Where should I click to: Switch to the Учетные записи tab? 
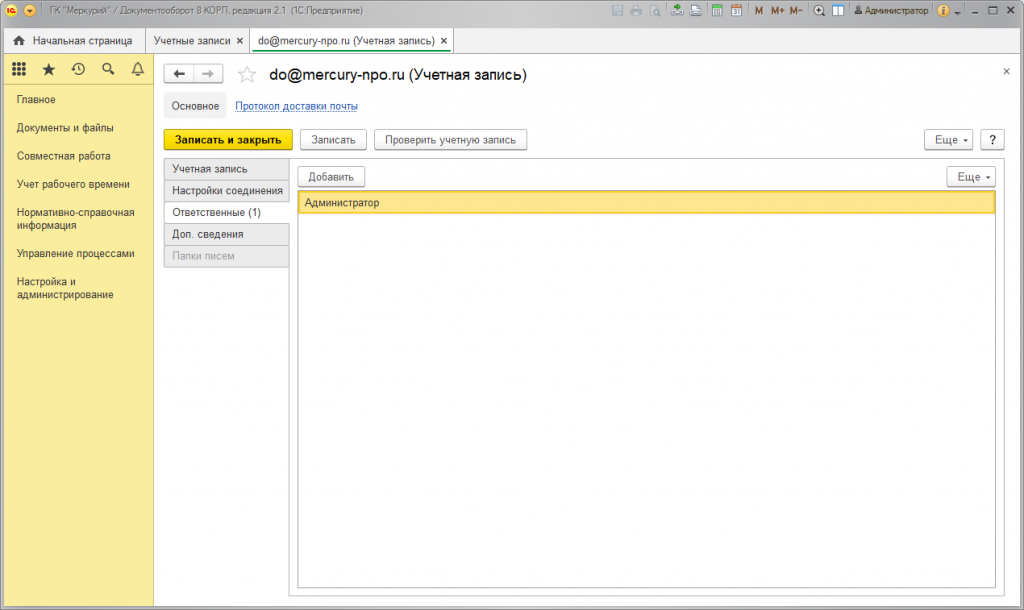[192, 41]
